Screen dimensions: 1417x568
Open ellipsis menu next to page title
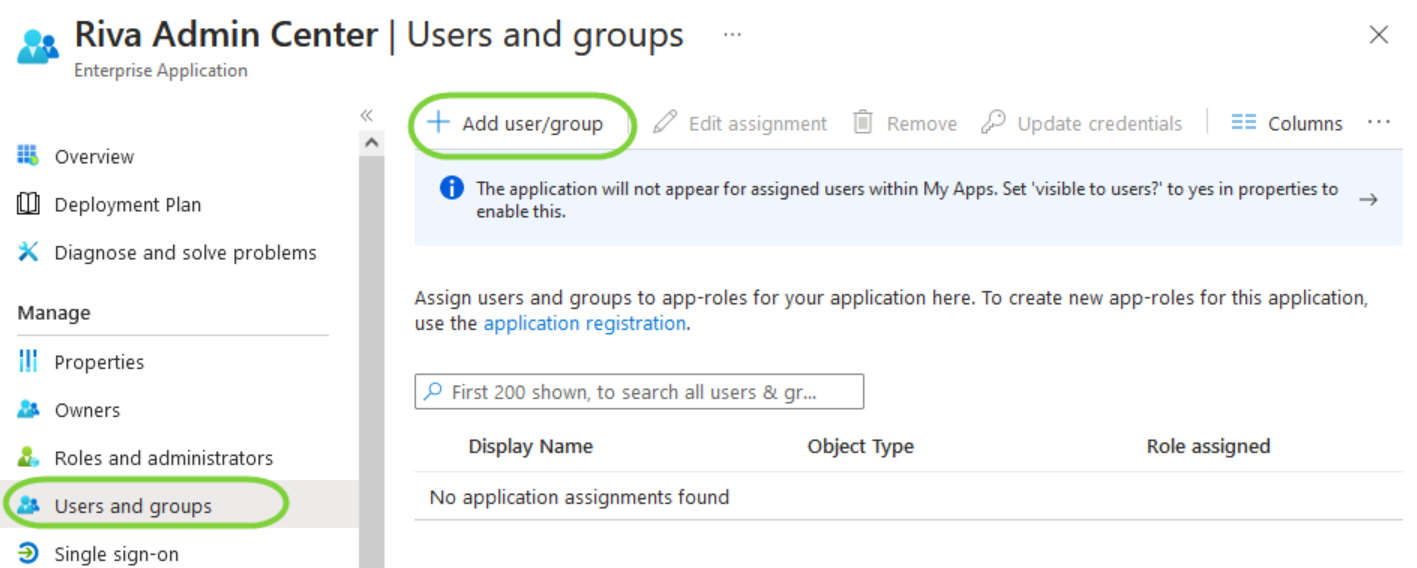[733, 35]
